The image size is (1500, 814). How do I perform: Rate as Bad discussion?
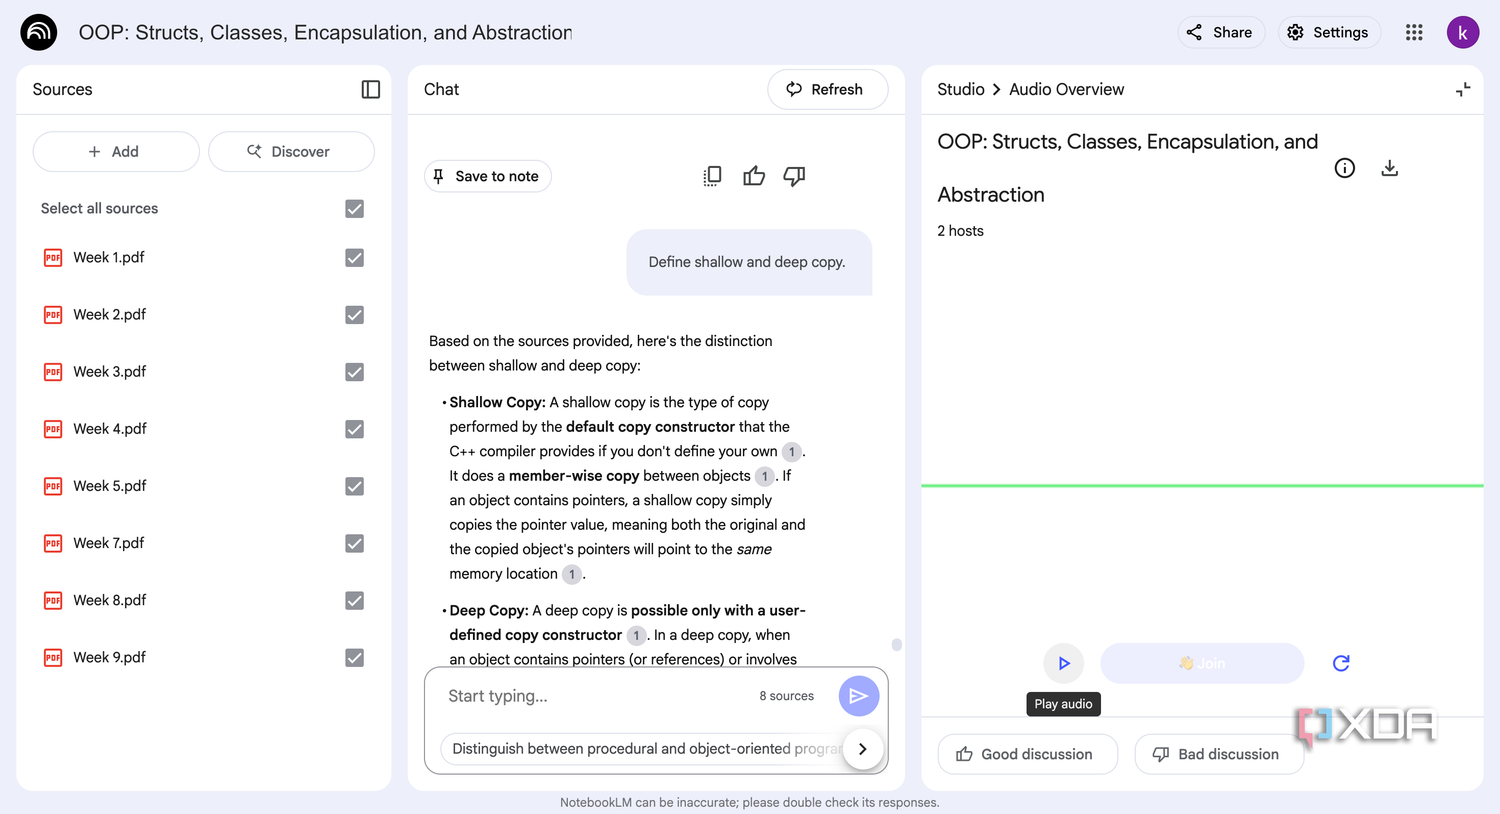1219,754
